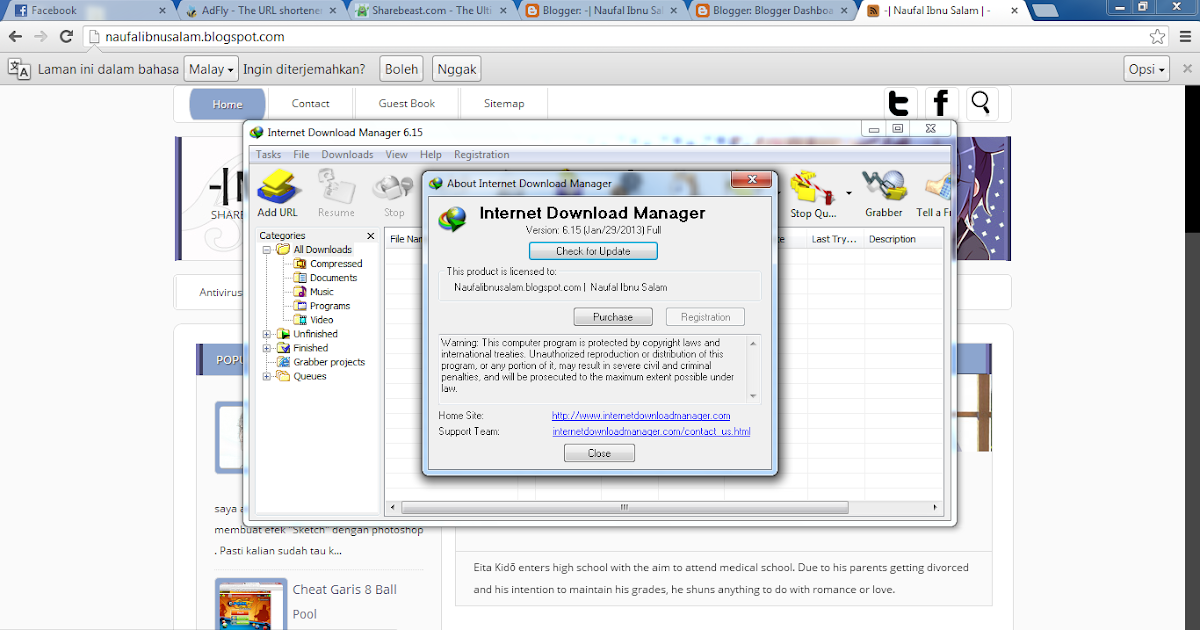Image resolution: width=1200 pixels, height=630 pixels.
Task: Open the Sitemap page on blog
Action: 504,104
